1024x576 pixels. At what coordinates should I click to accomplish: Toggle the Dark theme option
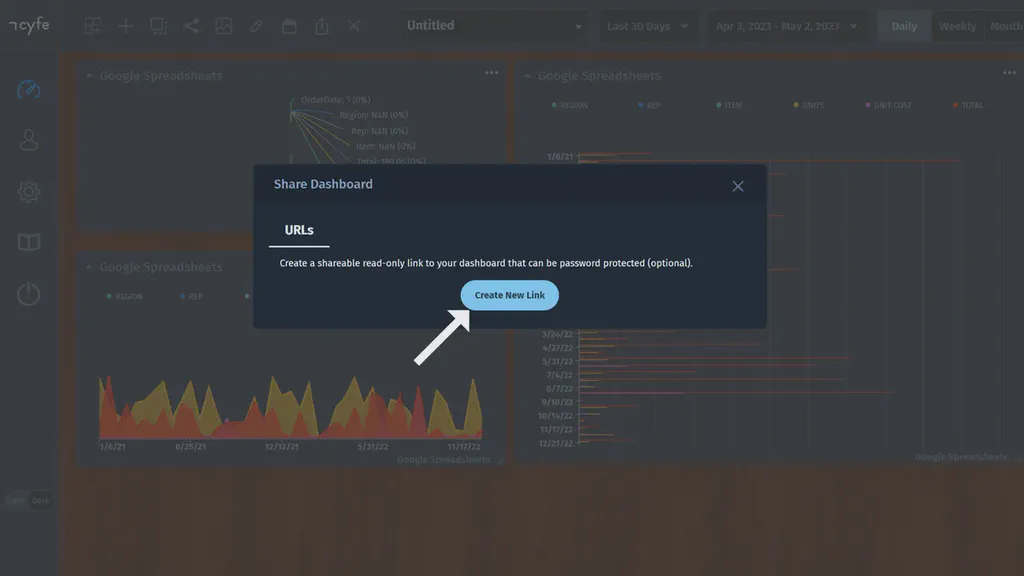pos(39,500)
